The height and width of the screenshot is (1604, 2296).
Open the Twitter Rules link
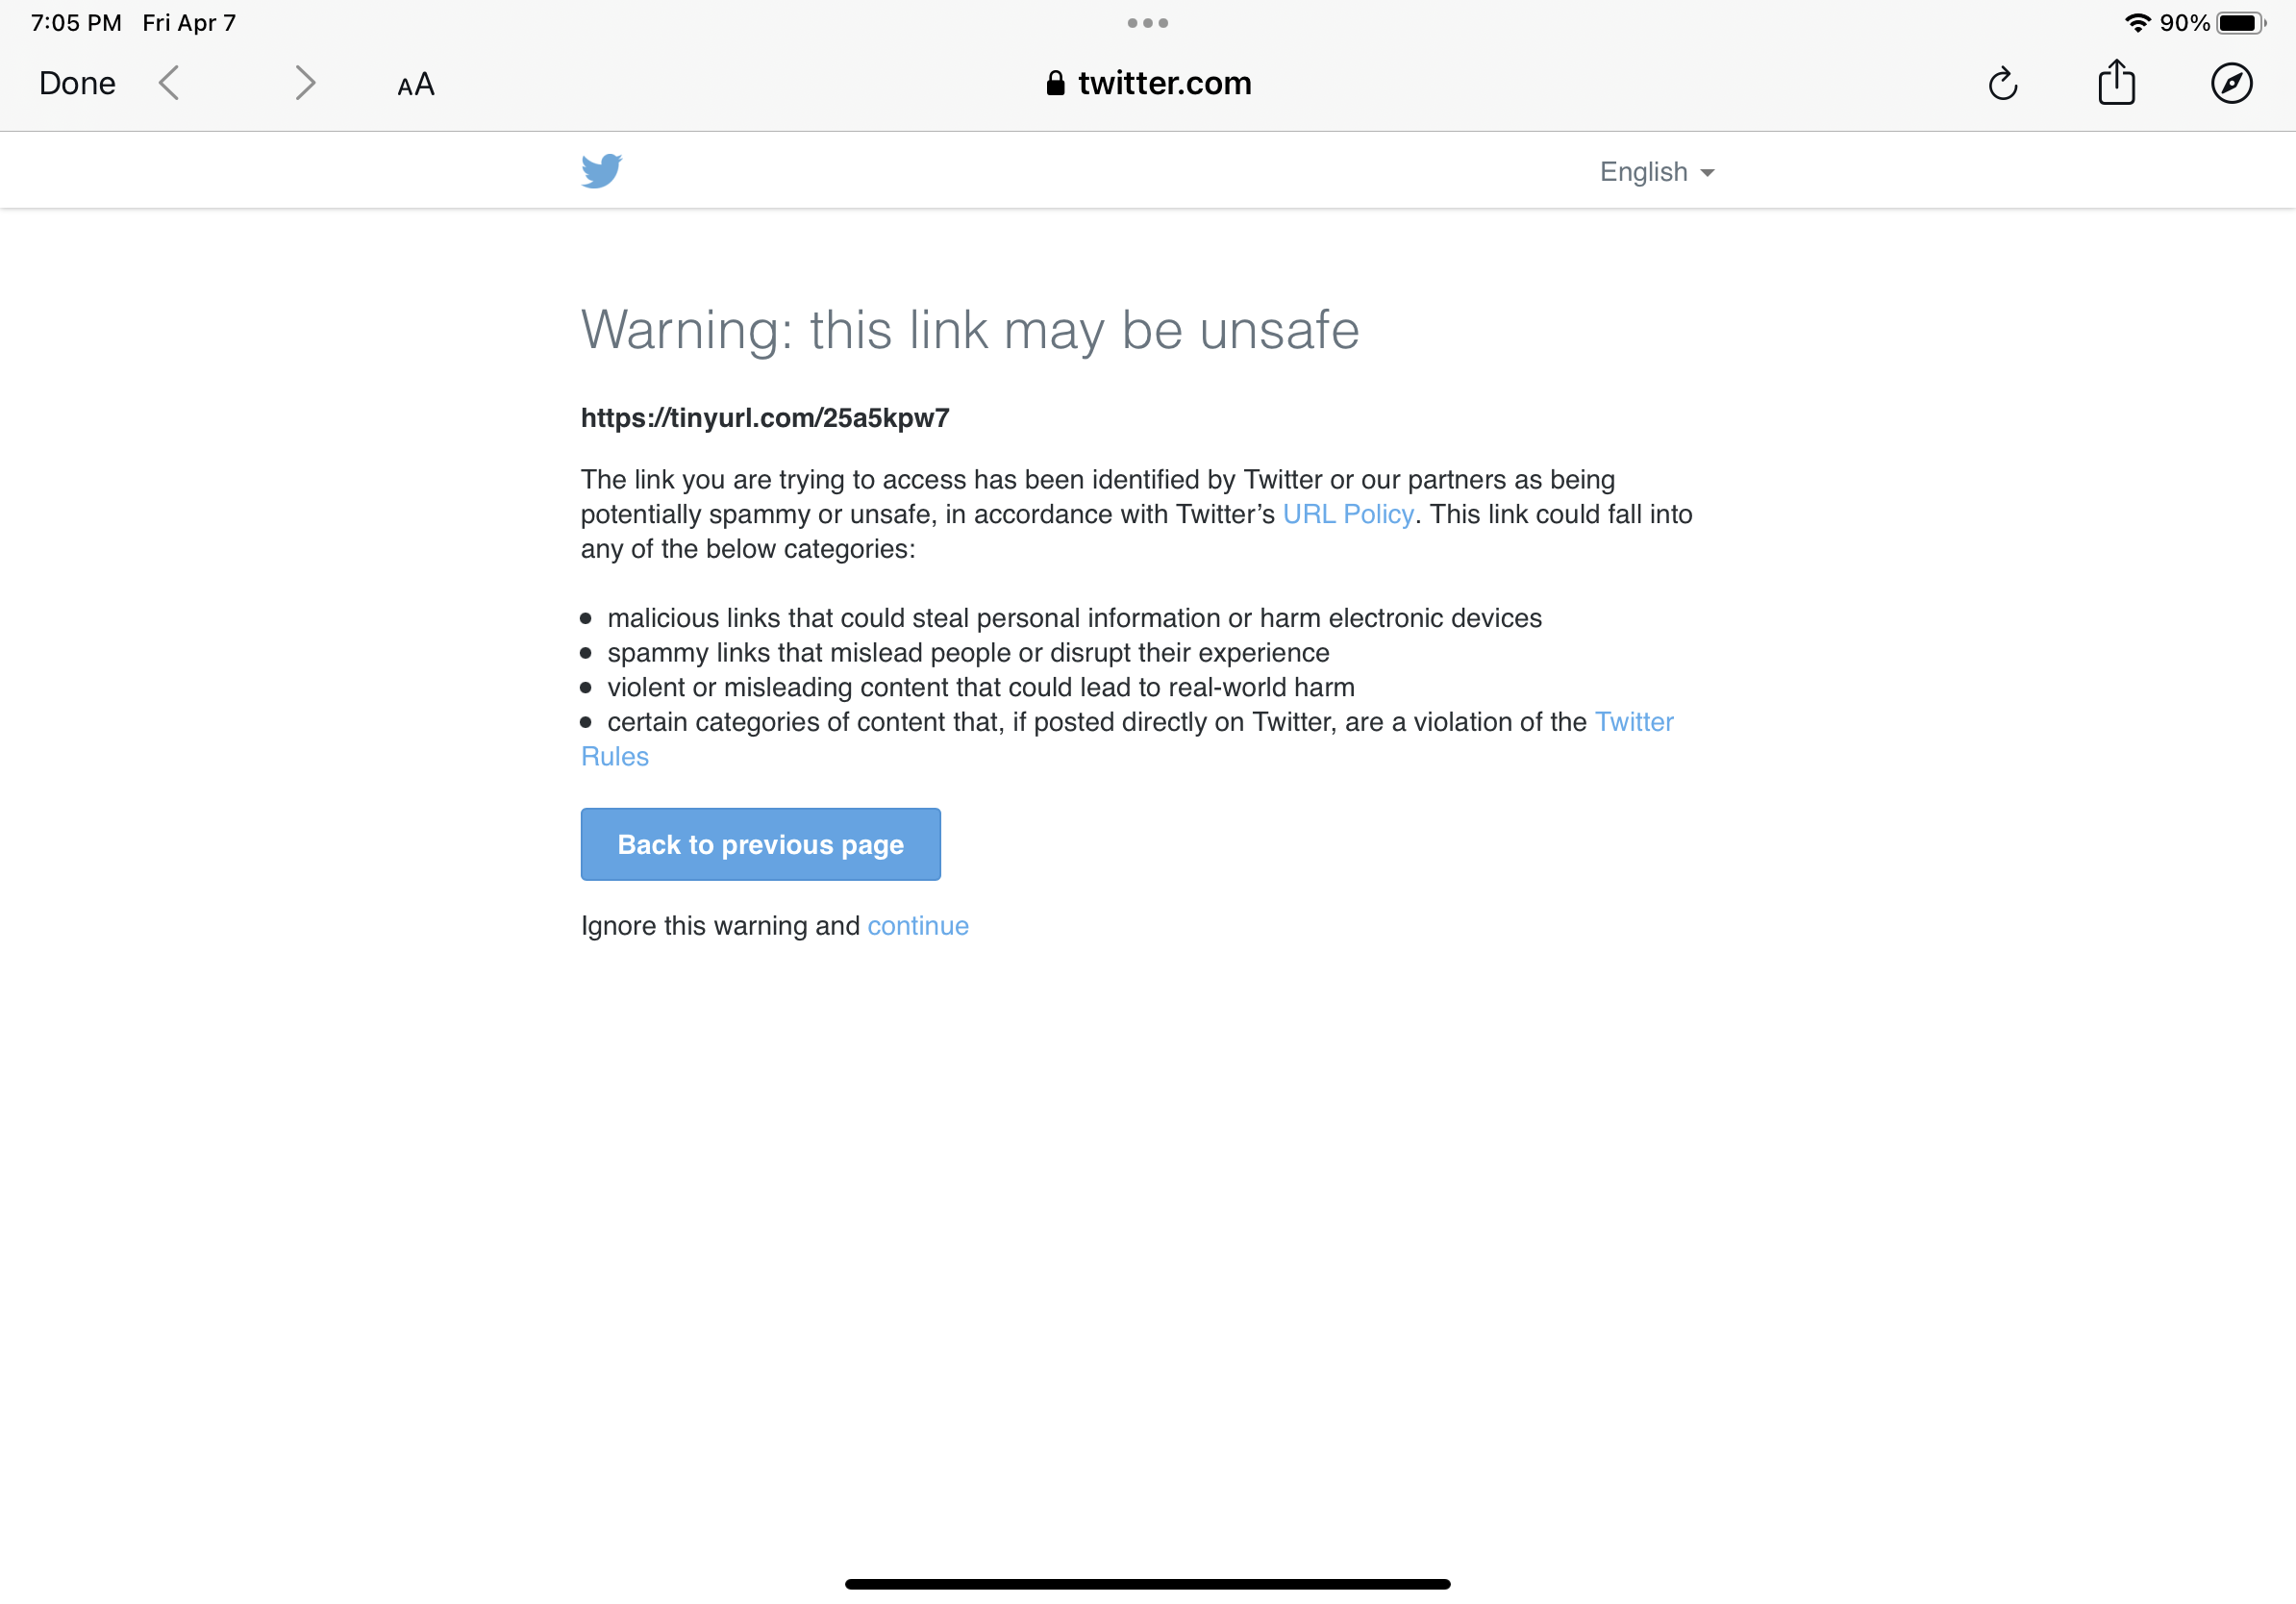click(1634, 722)
